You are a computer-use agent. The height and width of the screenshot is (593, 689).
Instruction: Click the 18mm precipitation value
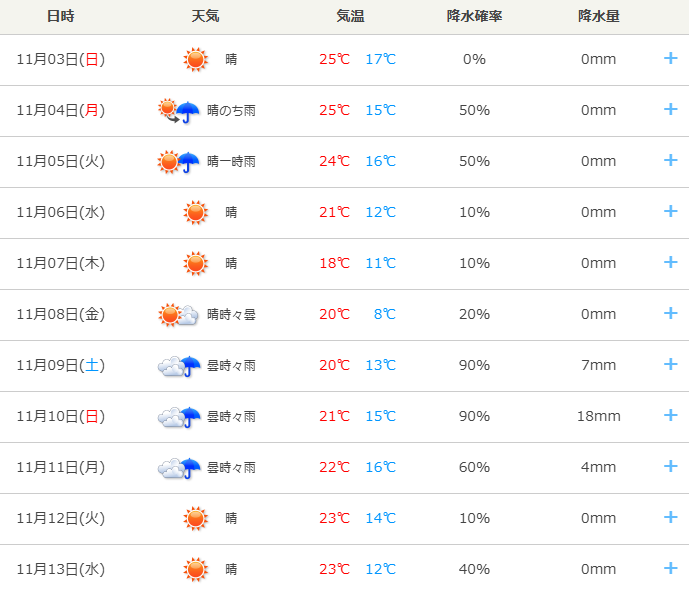598,416
